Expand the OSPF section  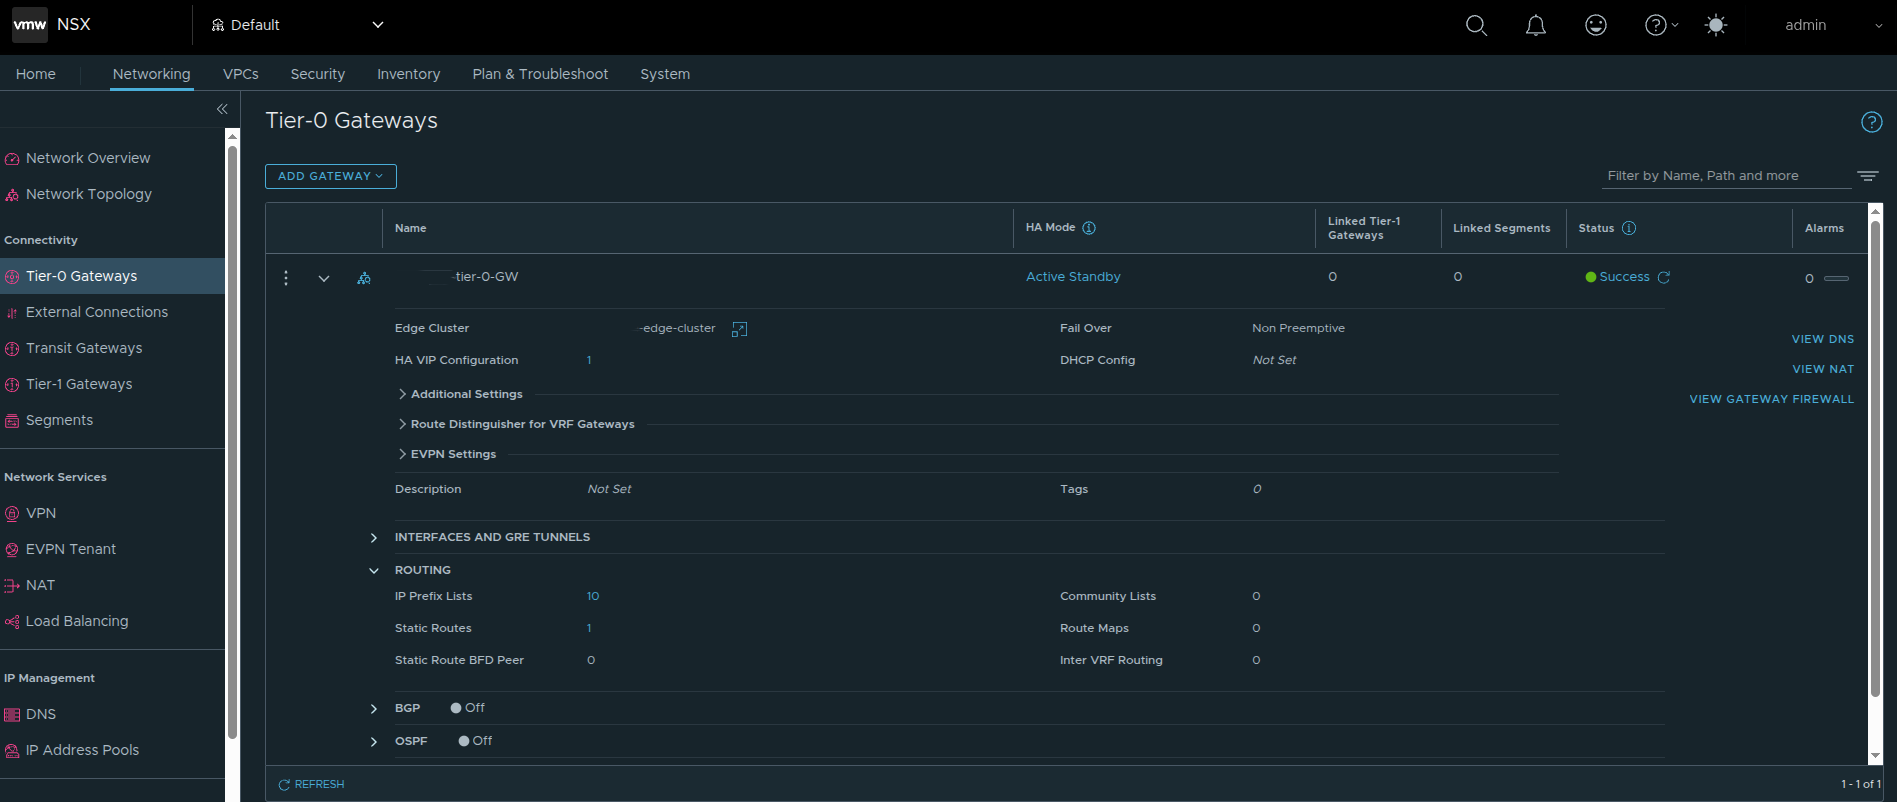(x=374, y=742)
